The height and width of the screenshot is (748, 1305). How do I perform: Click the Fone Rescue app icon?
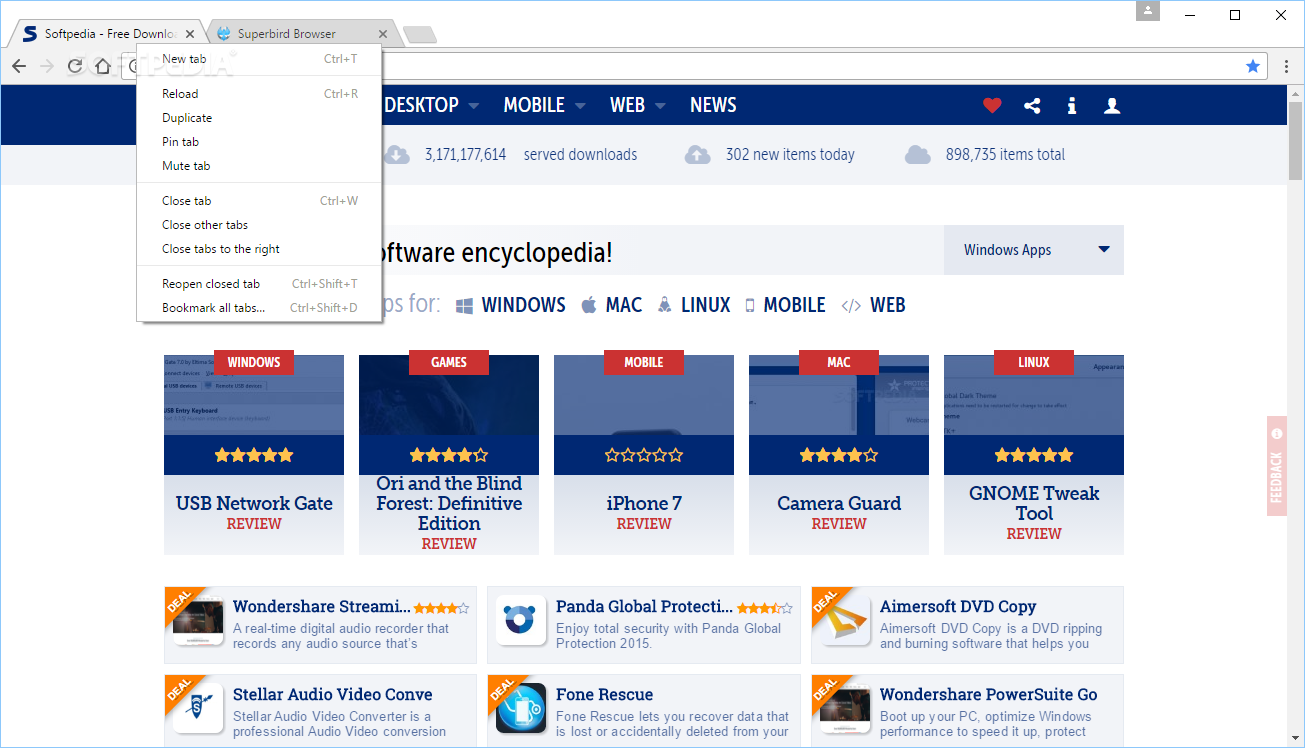coord(521,708)
